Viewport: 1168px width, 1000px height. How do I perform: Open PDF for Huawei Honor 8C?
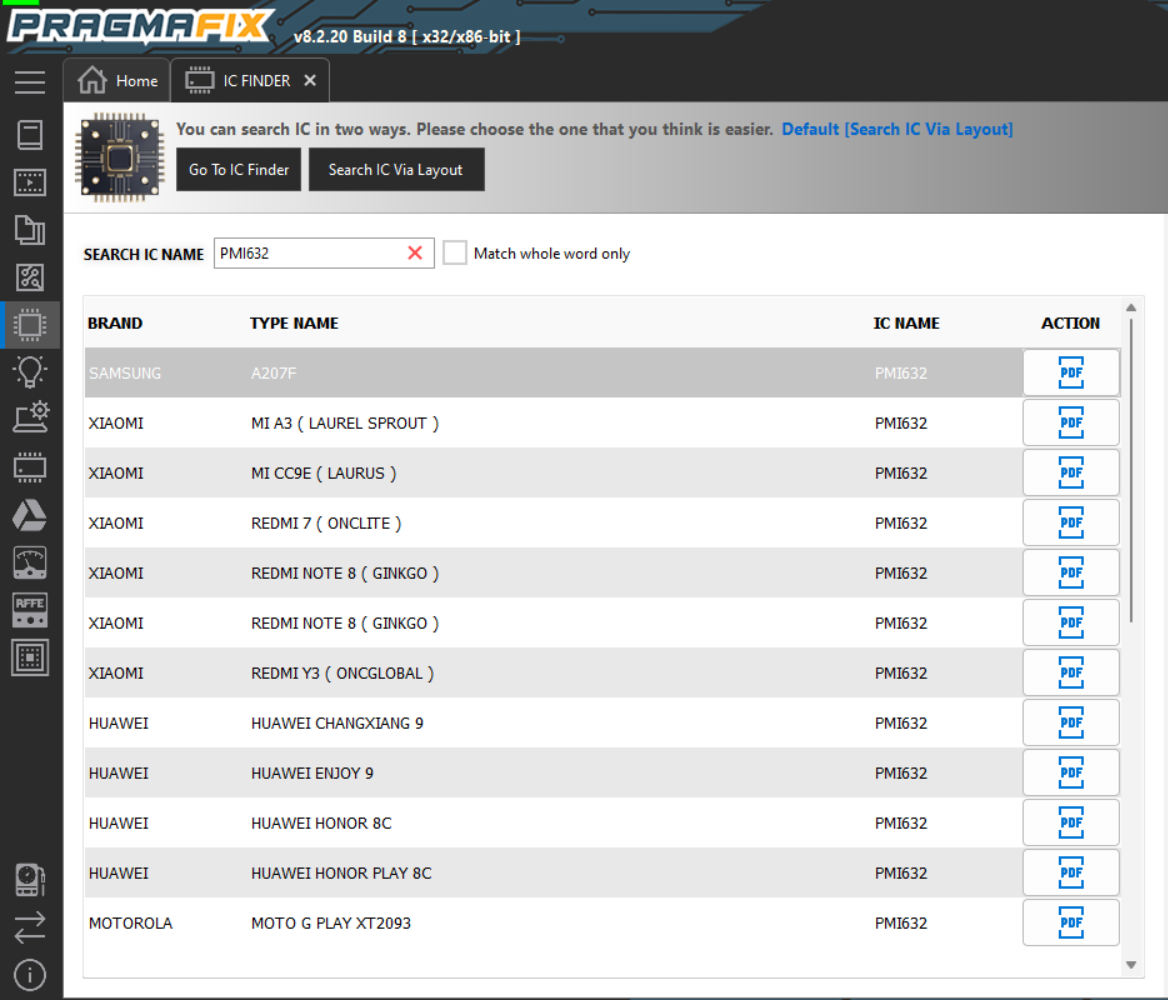(1070, 823)
